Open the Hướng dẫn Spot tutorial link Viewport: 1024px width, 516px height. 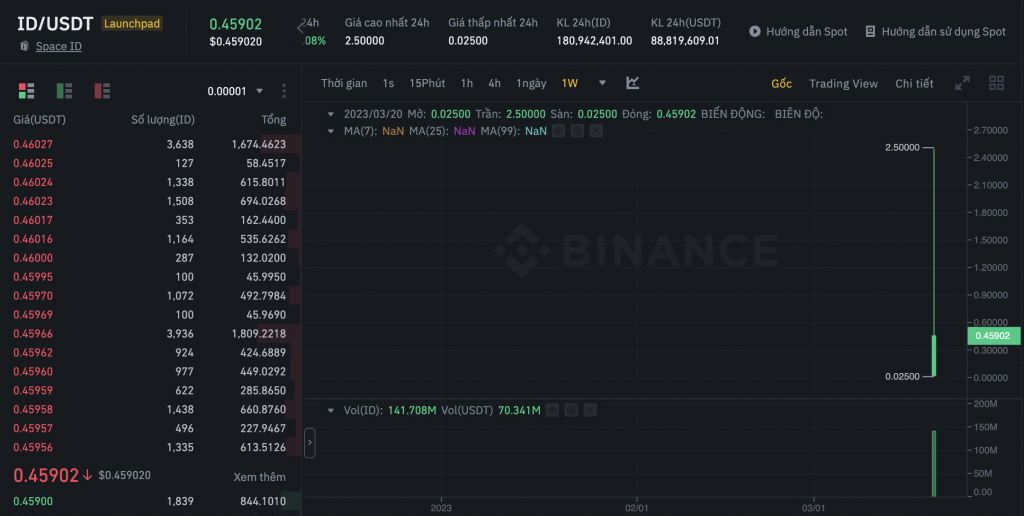click(807, 31)
